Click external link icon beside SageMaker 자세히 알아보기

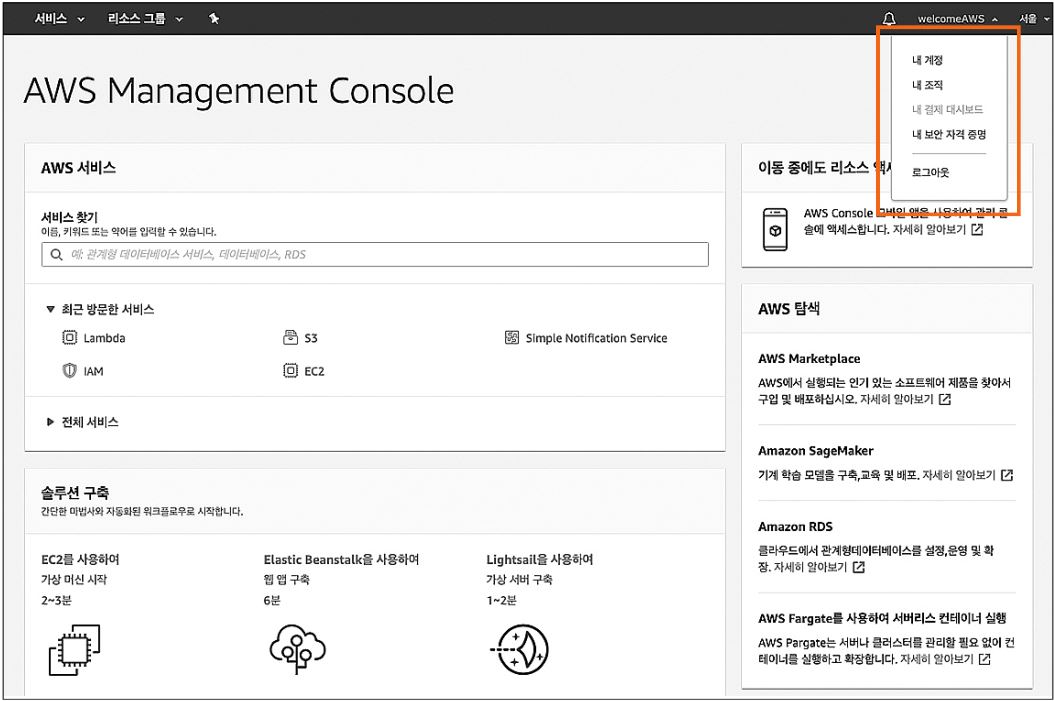(x=1006, y=475)
